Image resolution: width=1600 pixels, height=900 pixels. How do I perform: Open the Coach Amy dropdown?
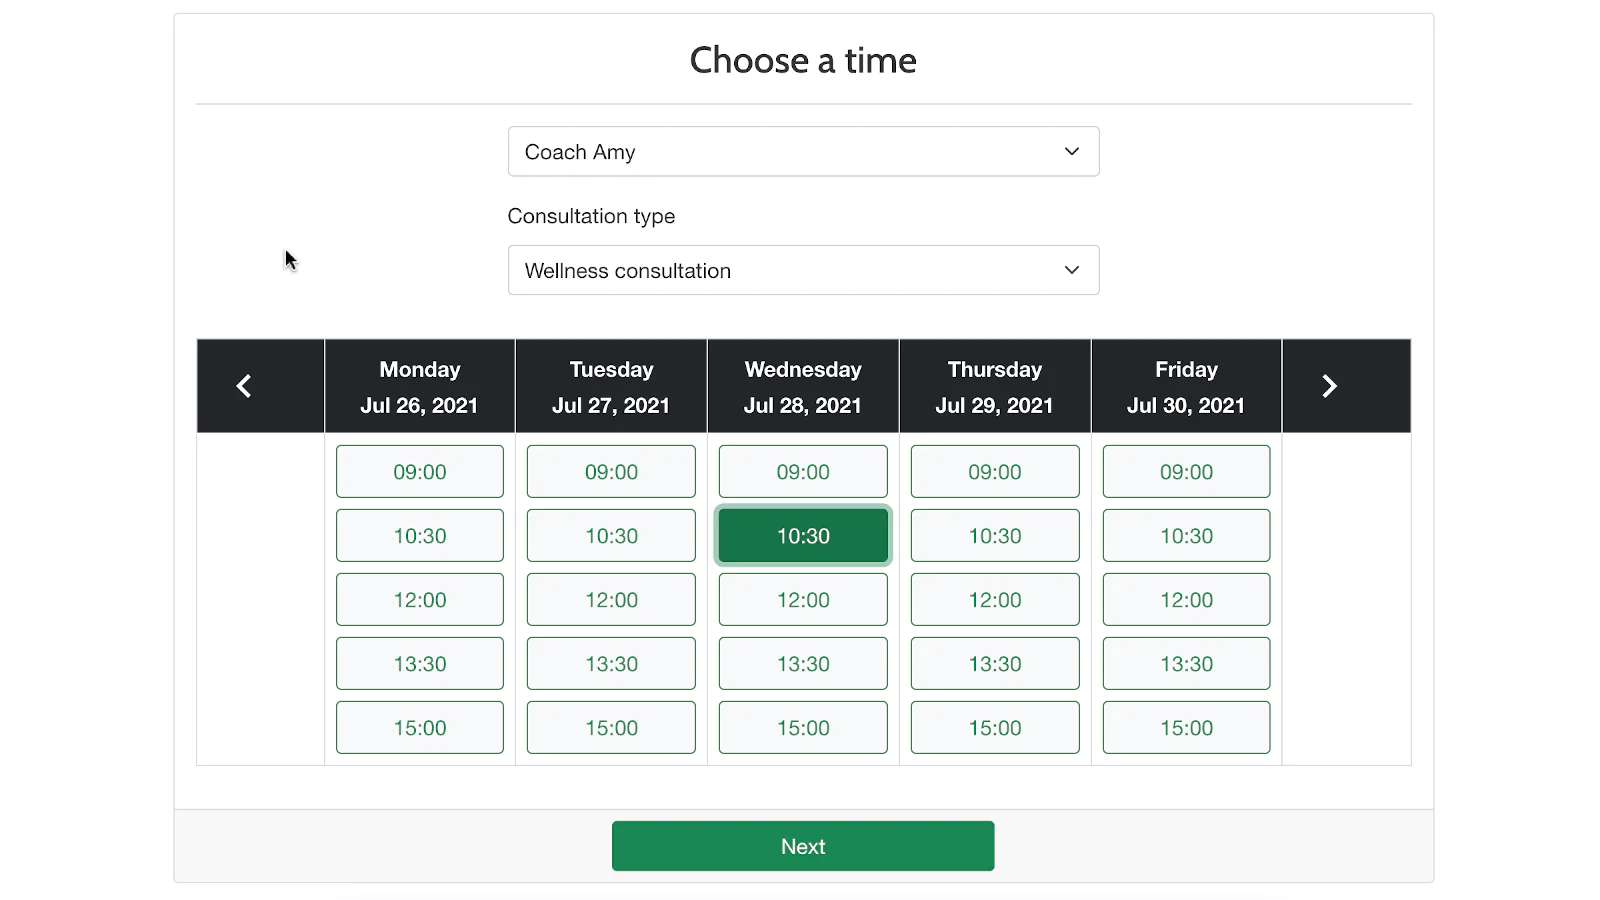point(803,152)
